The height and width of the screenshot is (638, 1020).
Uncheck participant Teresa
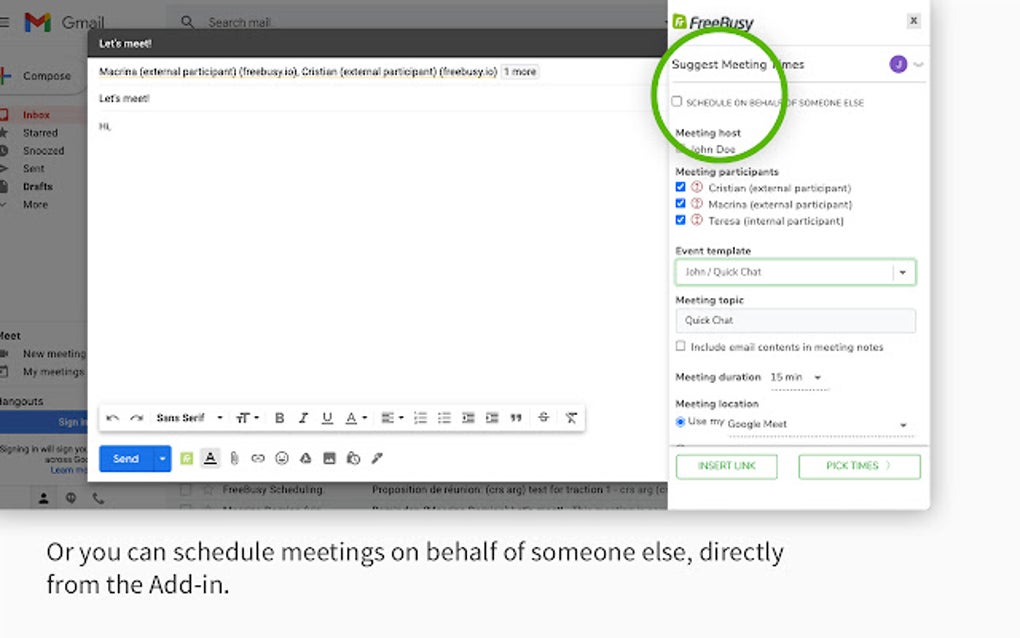[x=680, y=220]
